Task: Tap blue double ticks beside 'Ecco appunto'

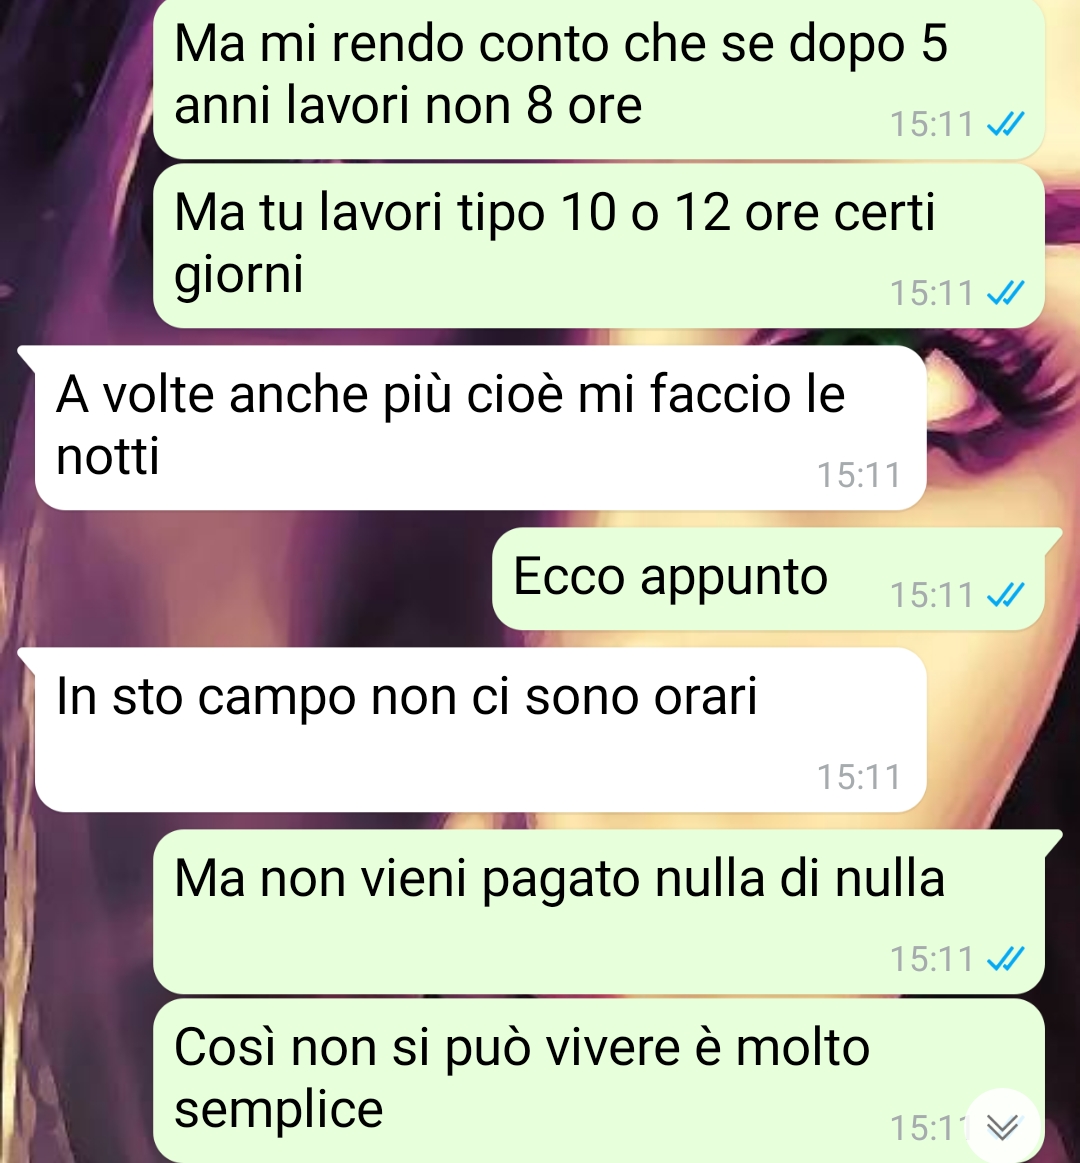Action: [x=1005, y=595]
